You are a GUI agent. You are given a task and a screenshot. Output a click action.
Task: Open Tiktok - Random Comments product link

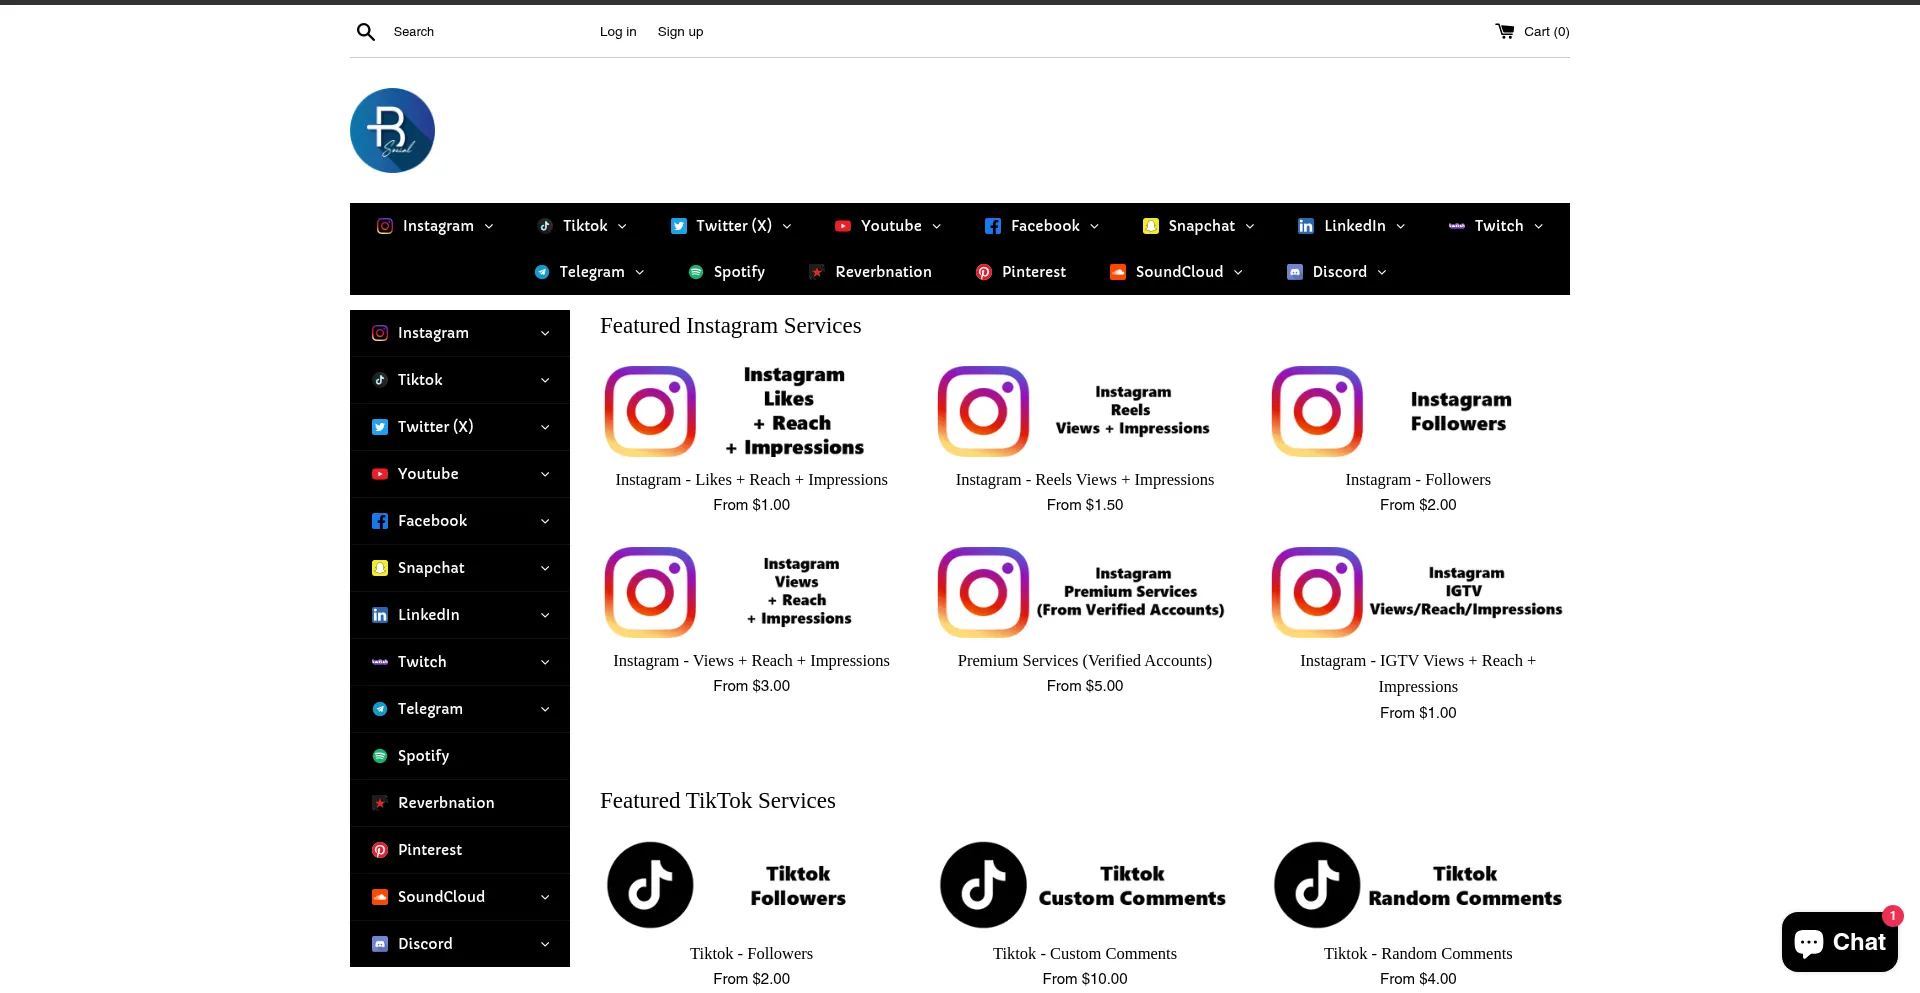click(x=1418, y=954)
